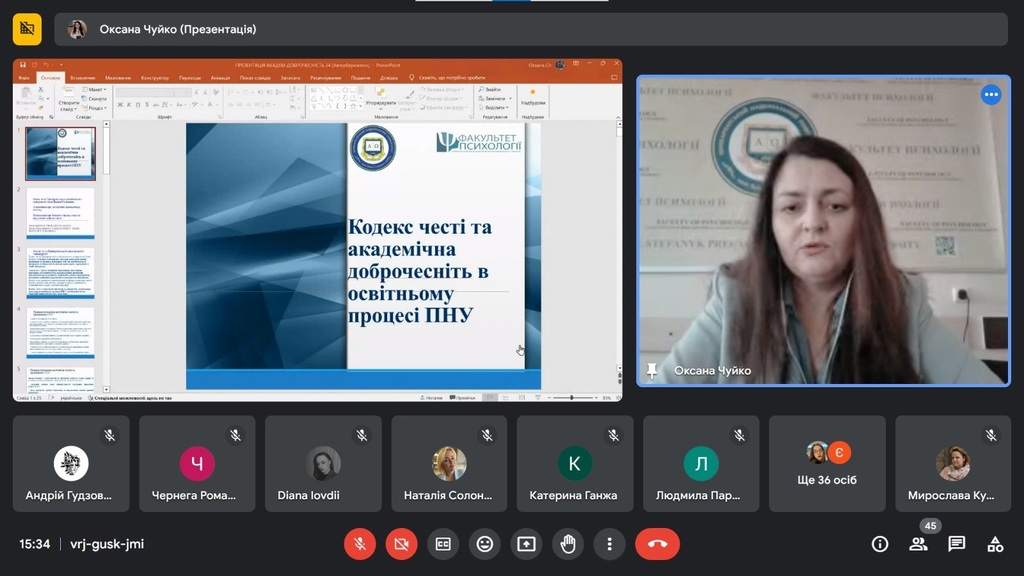Open the meeting details info icon
This screenshot has height=576, width=1024.
(880, 544)
